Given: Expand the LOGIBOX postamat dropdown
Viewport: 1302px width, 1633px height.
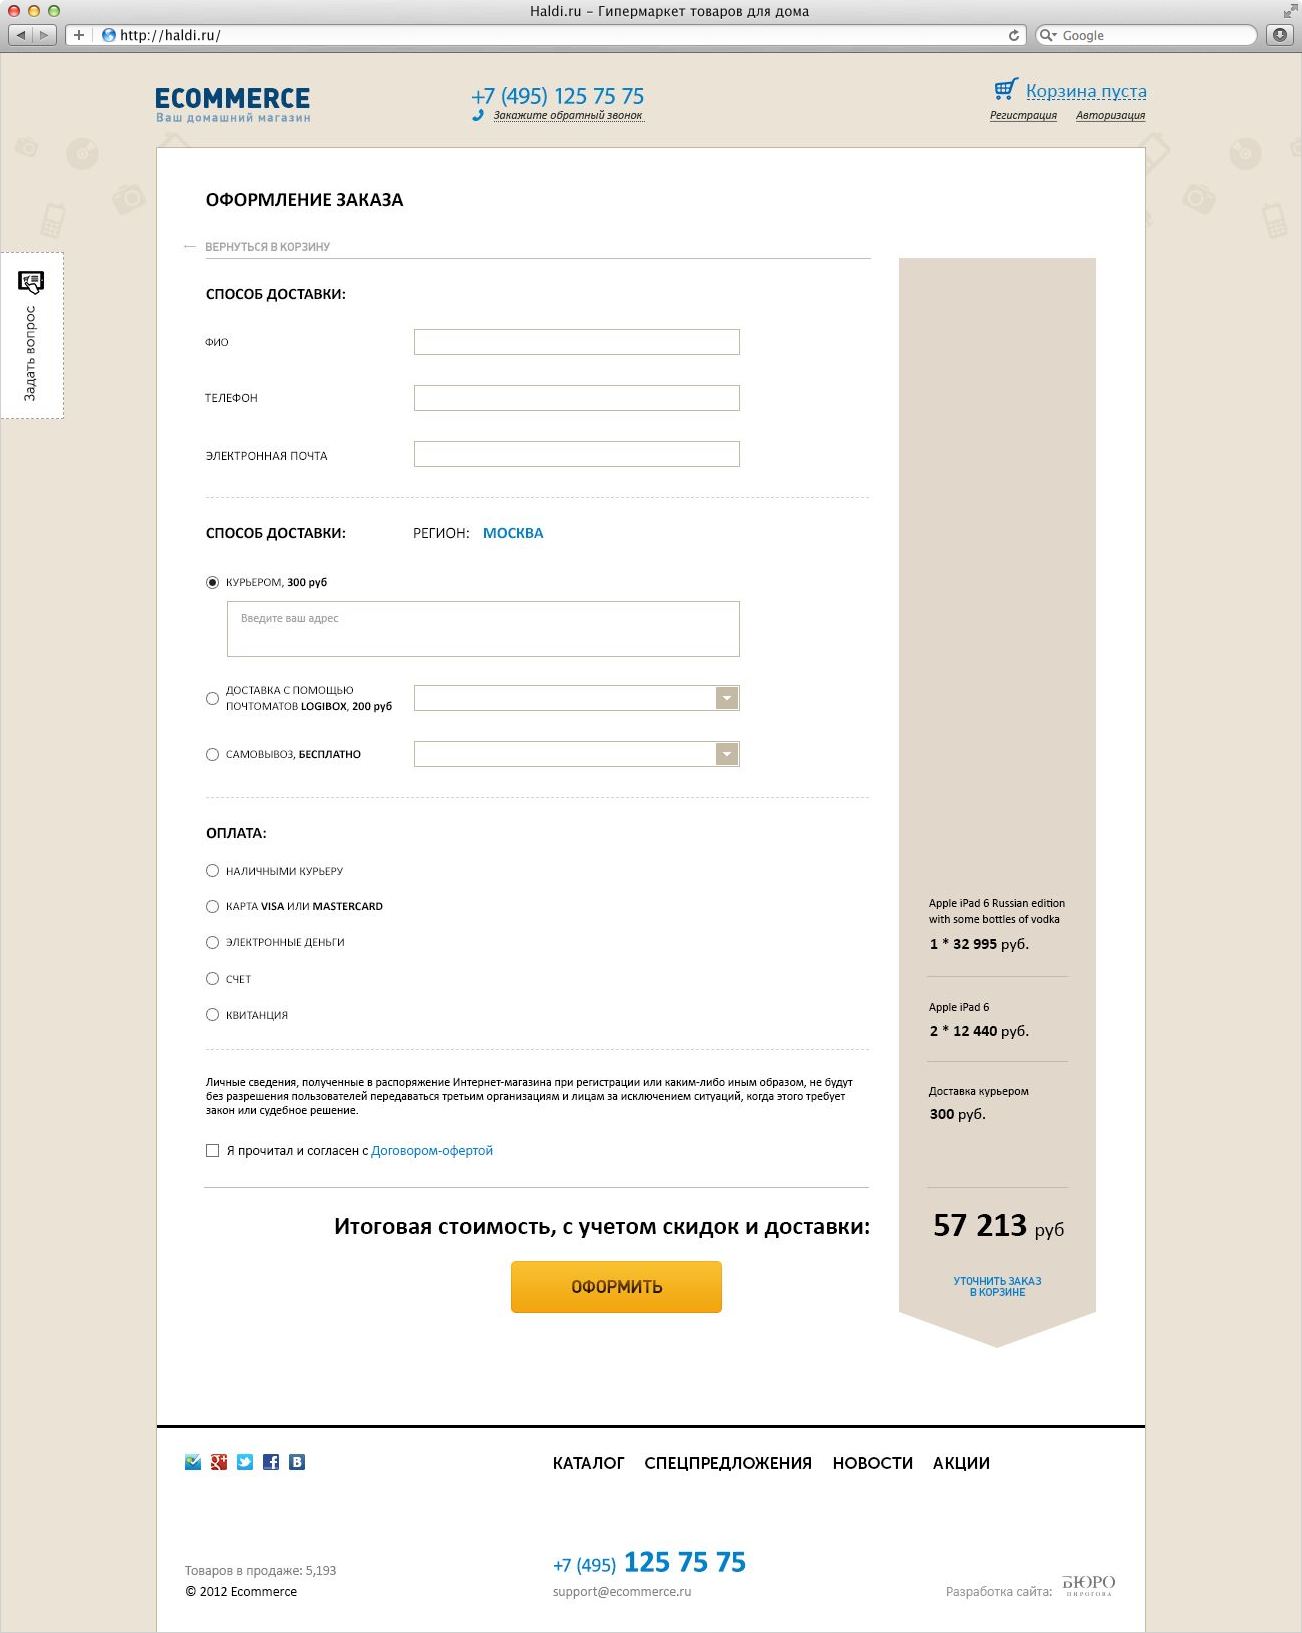Looking at the screenshot, I should [x=727, y=698].
